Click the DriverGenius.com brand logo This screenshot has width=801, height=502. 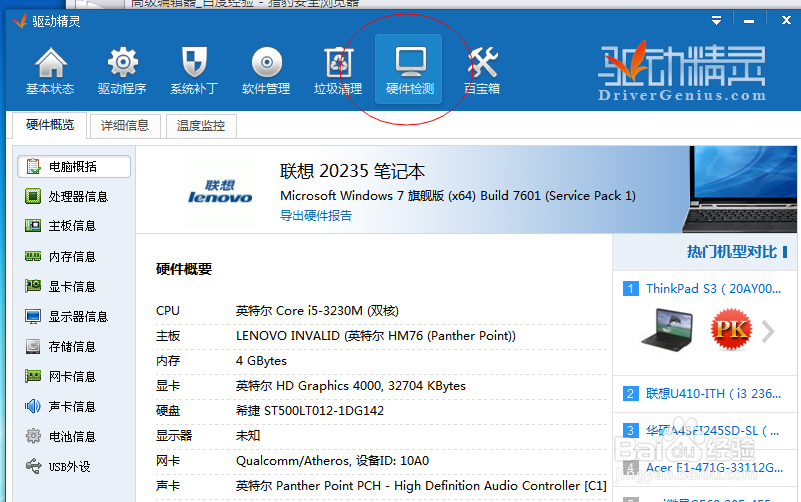(x=681, y=71)
